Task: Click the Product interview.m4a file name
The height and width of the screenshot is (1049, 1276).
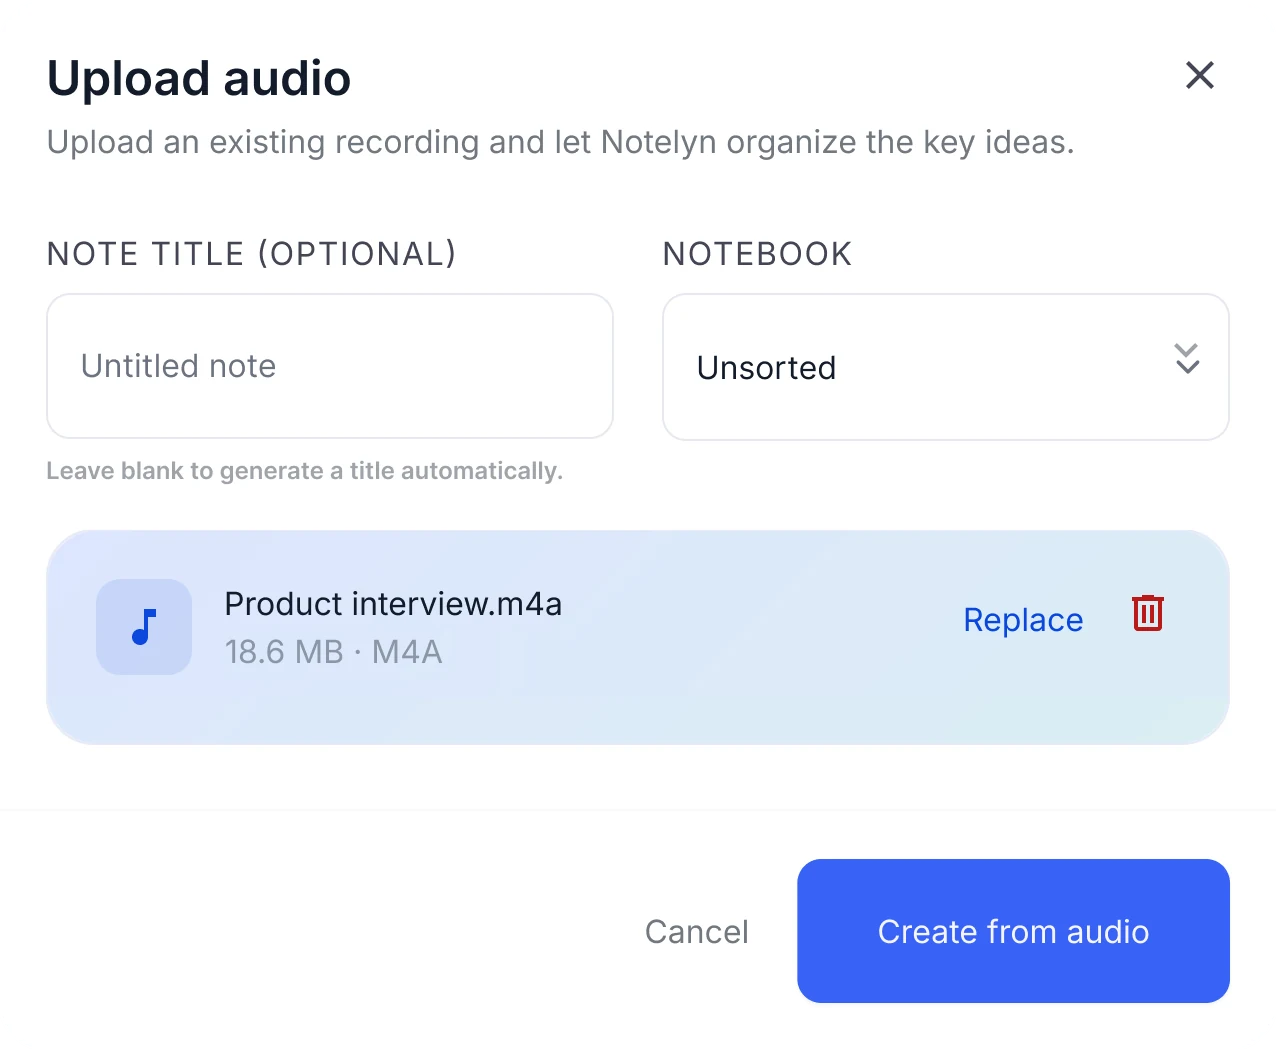Action: [x=393, y=604]
